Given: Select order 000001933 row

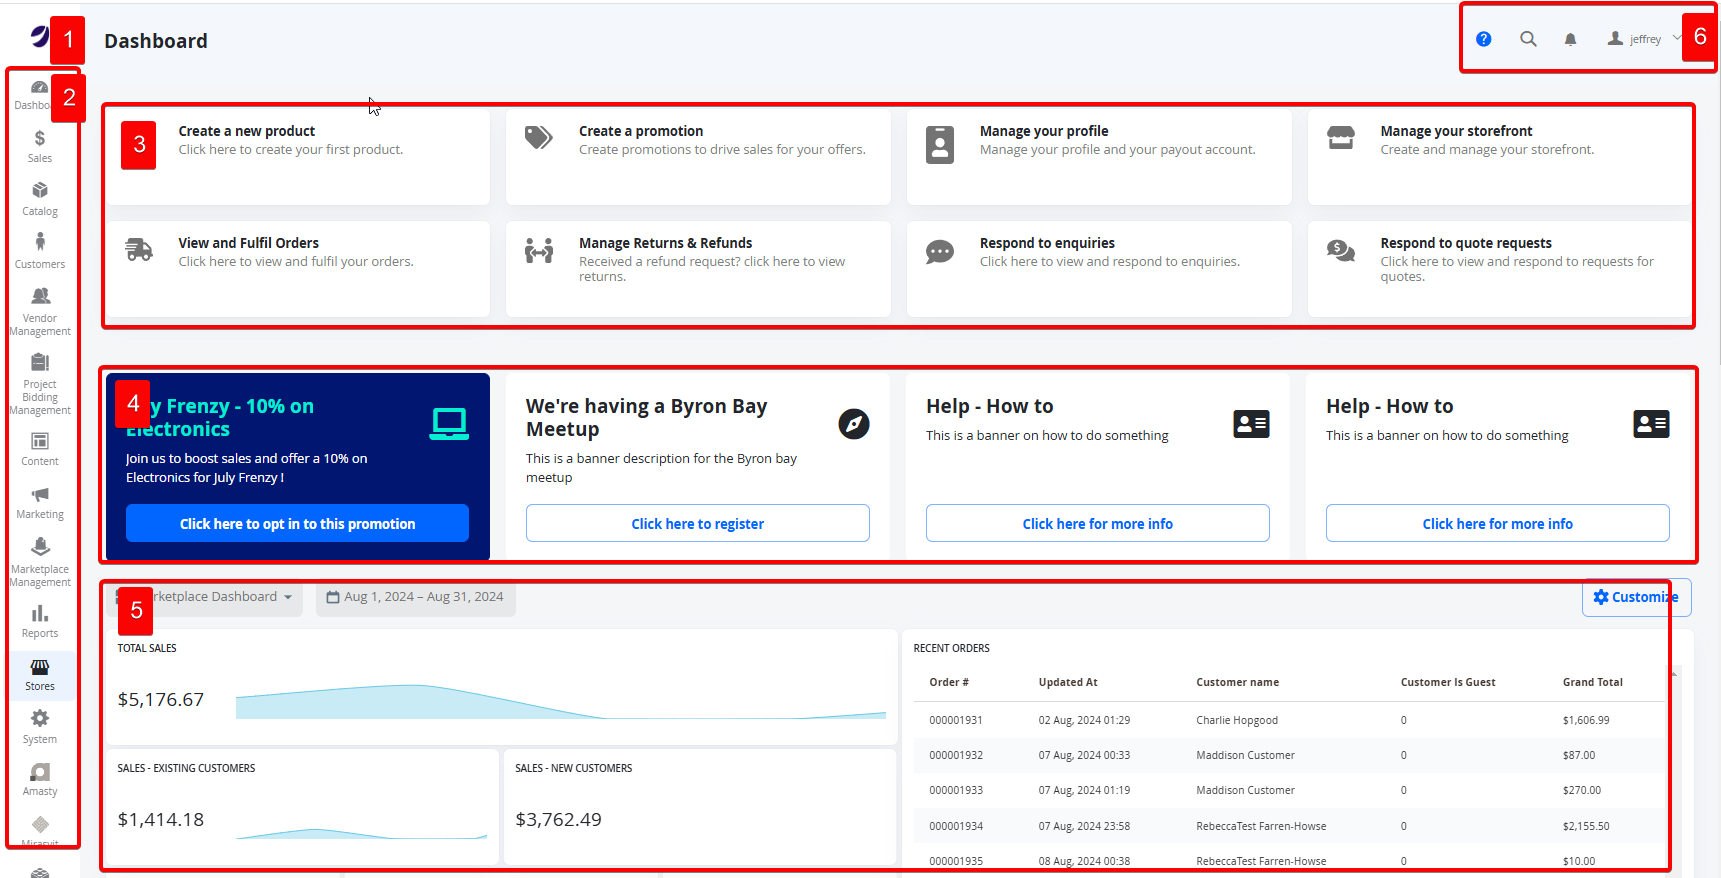Looking at the screenshot, I should point(1289,790).
